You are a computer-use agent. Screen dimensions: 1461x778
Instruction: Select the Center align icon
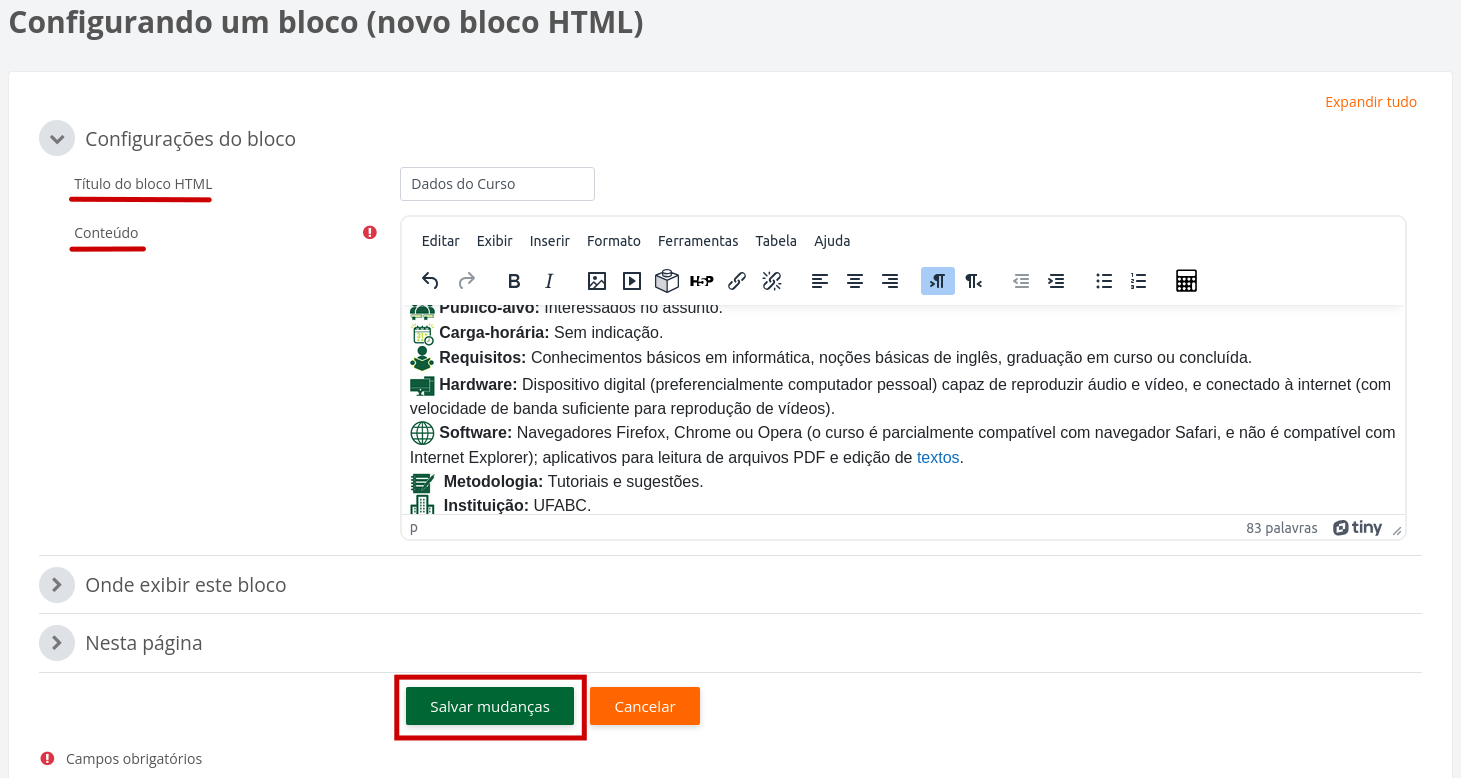(x=855, y=281)
